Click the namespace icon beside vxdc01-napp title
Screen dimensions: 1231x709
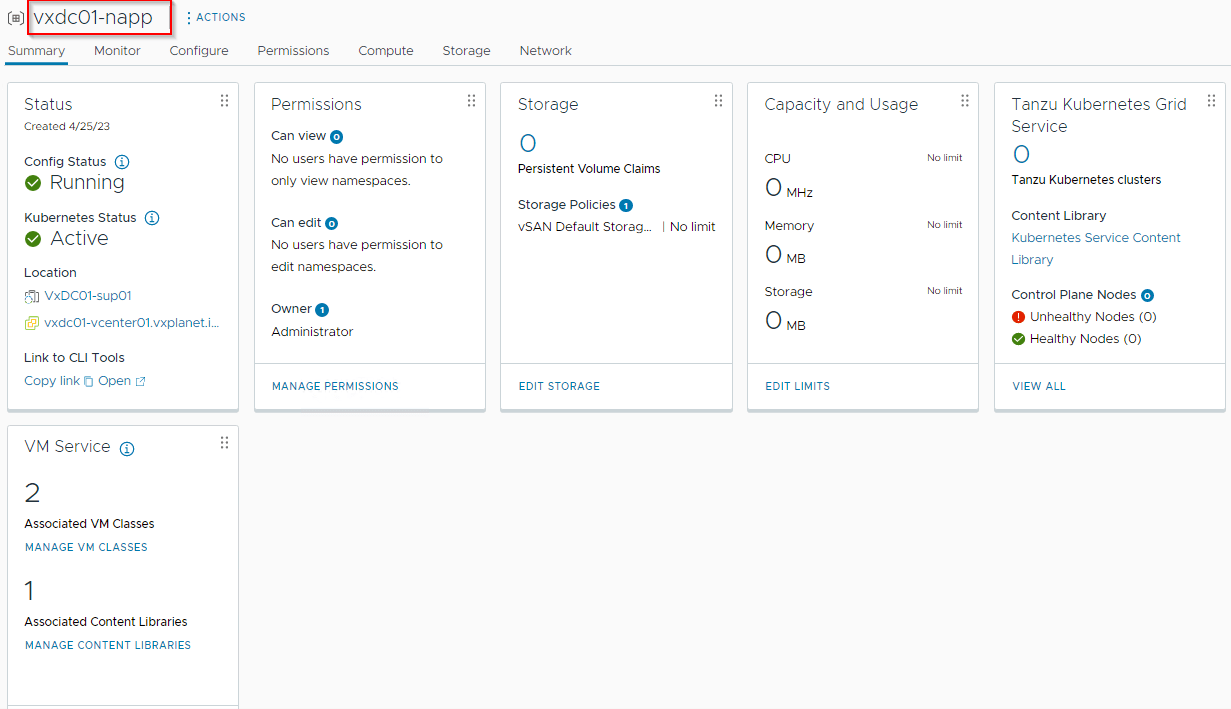pyautogui.click(x=16, y=18)
